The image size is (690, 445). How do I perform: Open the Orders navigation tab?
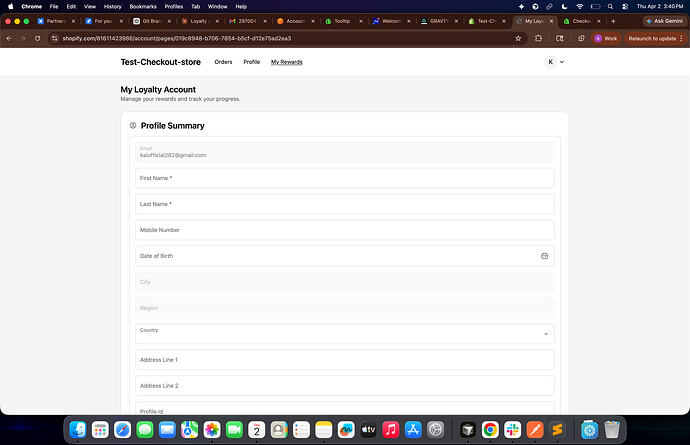pos(223,62)
